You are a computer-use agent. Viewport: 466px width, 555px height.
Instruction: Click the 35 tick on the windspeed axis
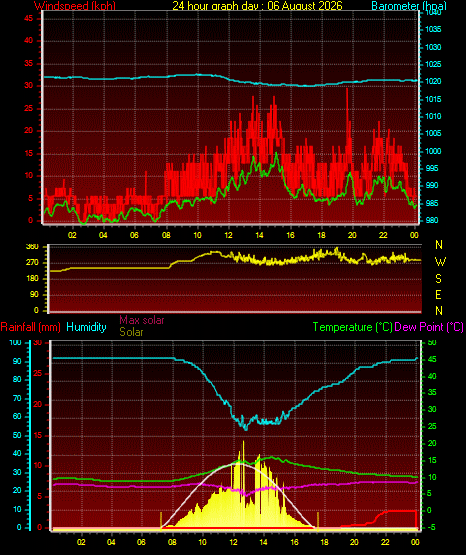click(x=28, y=64)
